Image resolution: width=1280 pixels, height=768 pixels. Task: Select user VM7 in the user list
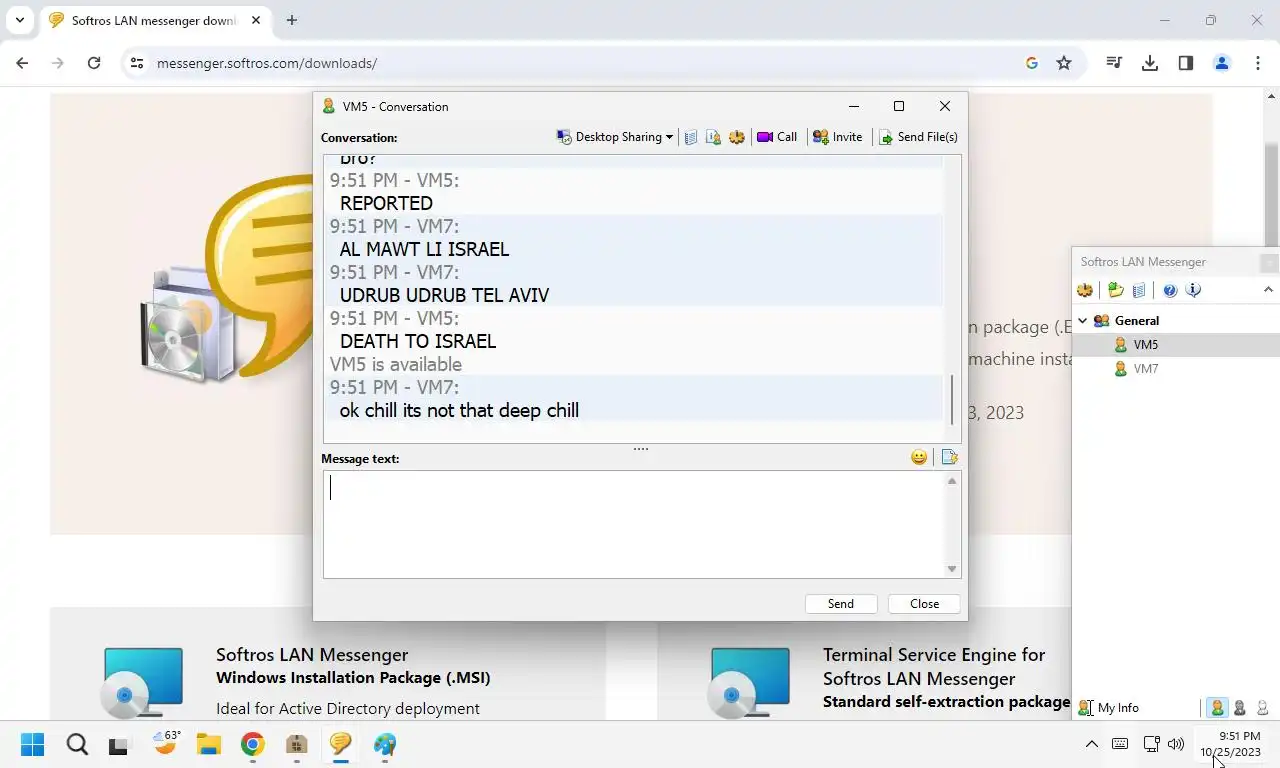coord(1176,369)
